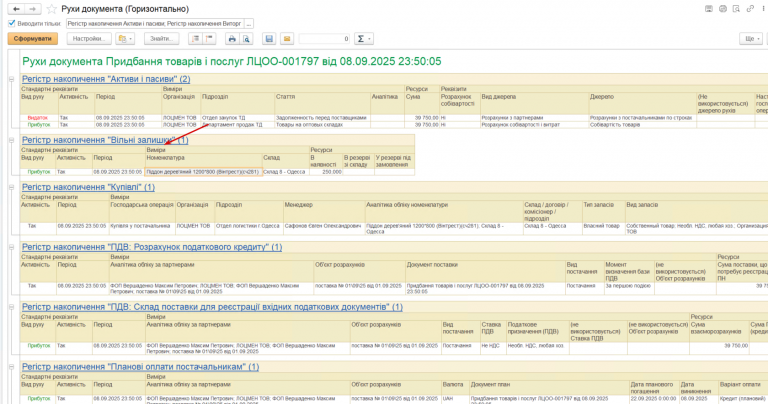
Task: Select 'Товары на оптовых складах' cell
Action: [x=322, y=125]
